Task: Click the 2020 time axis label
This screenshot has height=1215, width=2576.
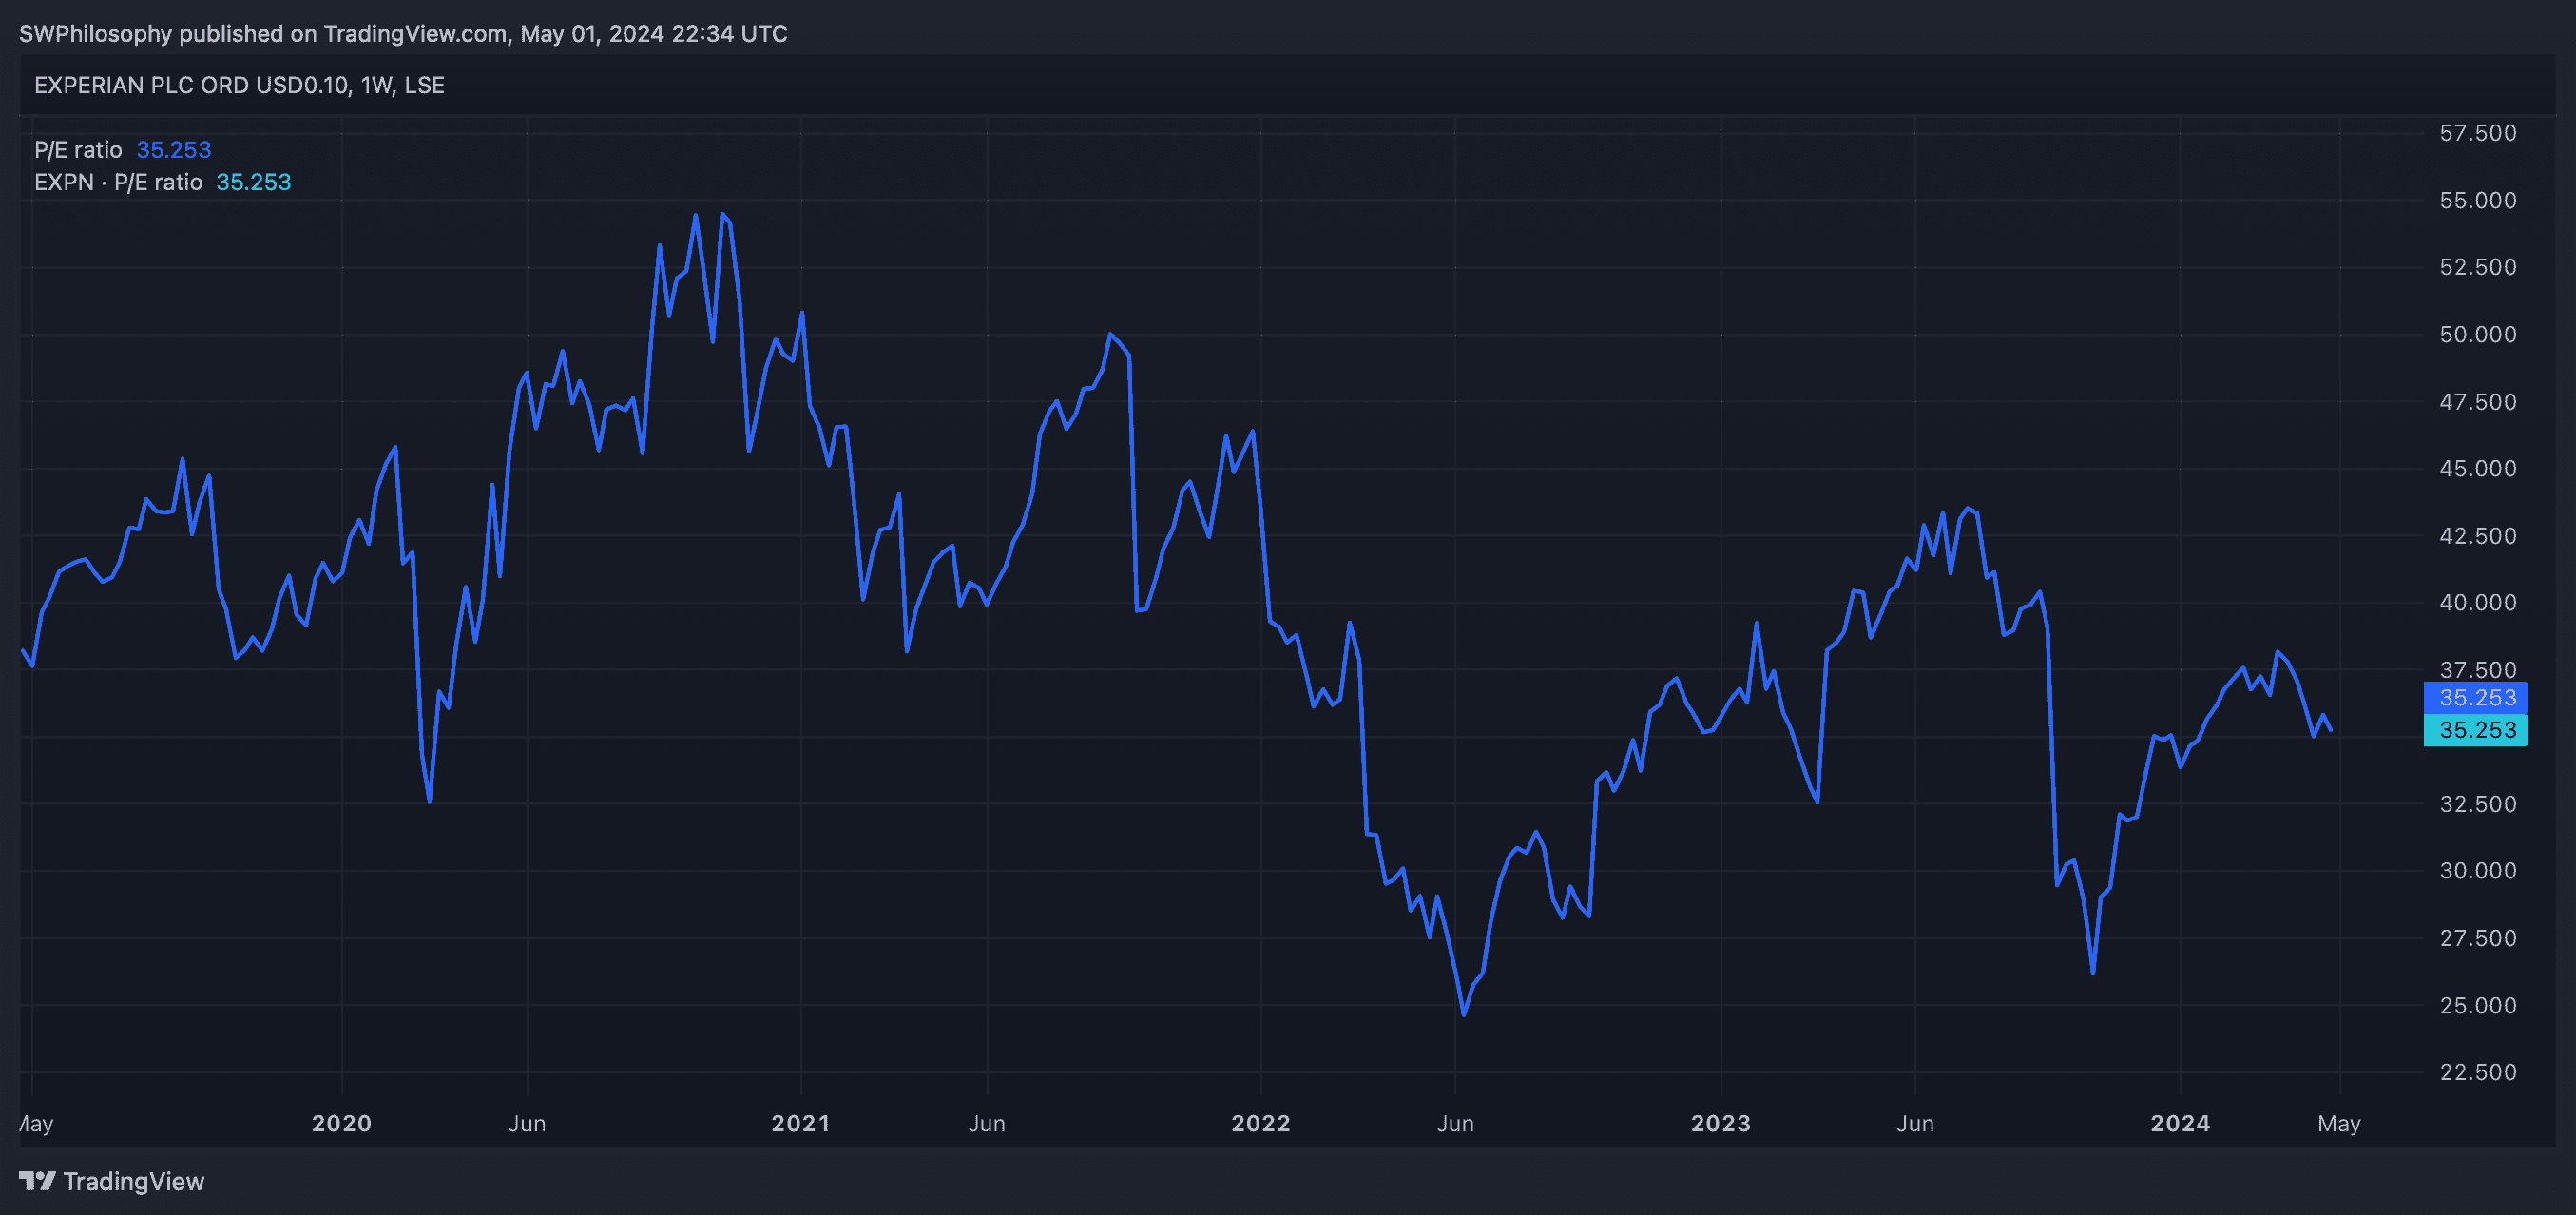Action: click(x=341, y=1123)
